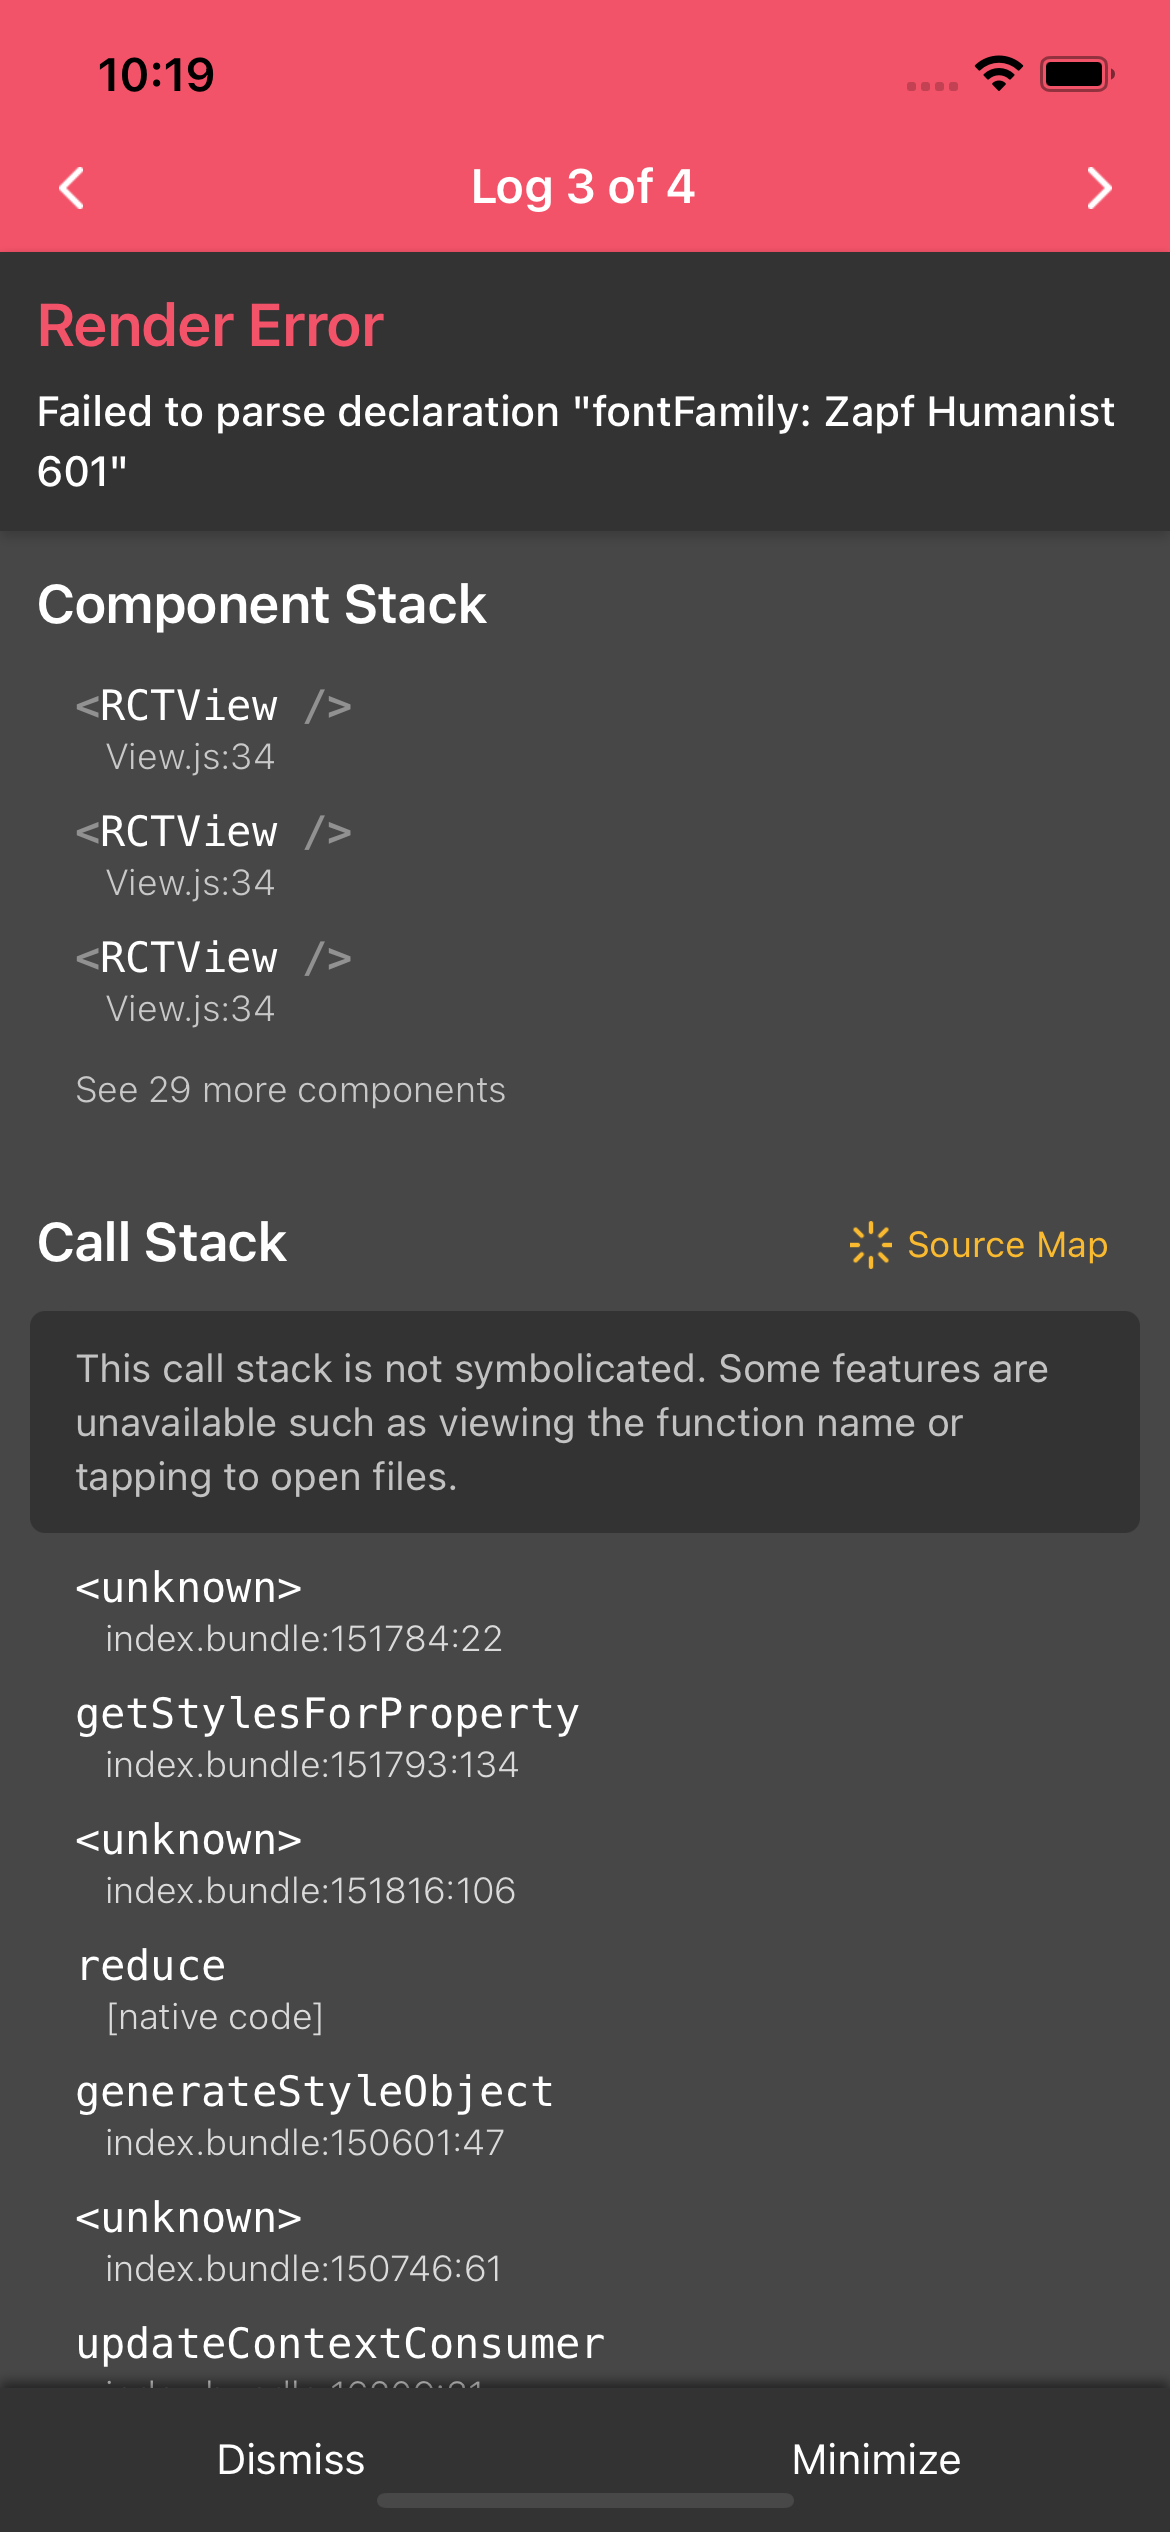Open the second RCTView's View.js:34 source
This screenshot has width=1170, height=2532.
click(x=190, y=882)
